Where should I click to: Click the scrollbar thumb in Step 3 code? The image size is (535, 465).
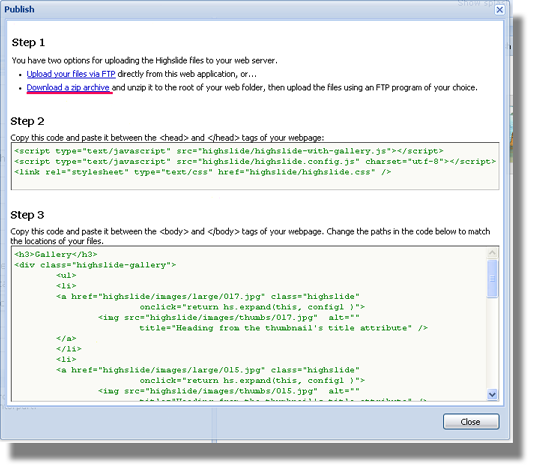click(x=492, y=279)
